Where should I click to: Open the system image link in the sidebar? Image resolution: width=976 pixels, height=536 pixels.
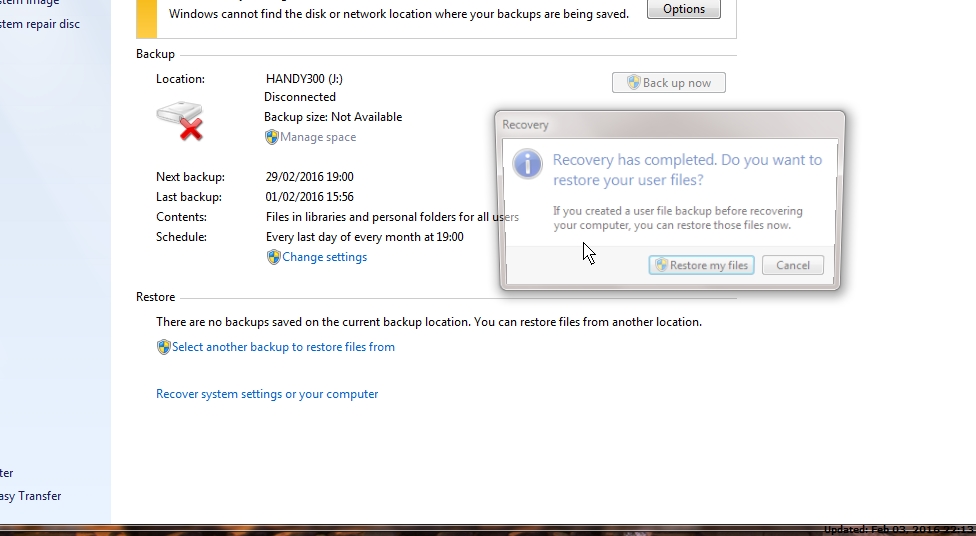(30, 3)
